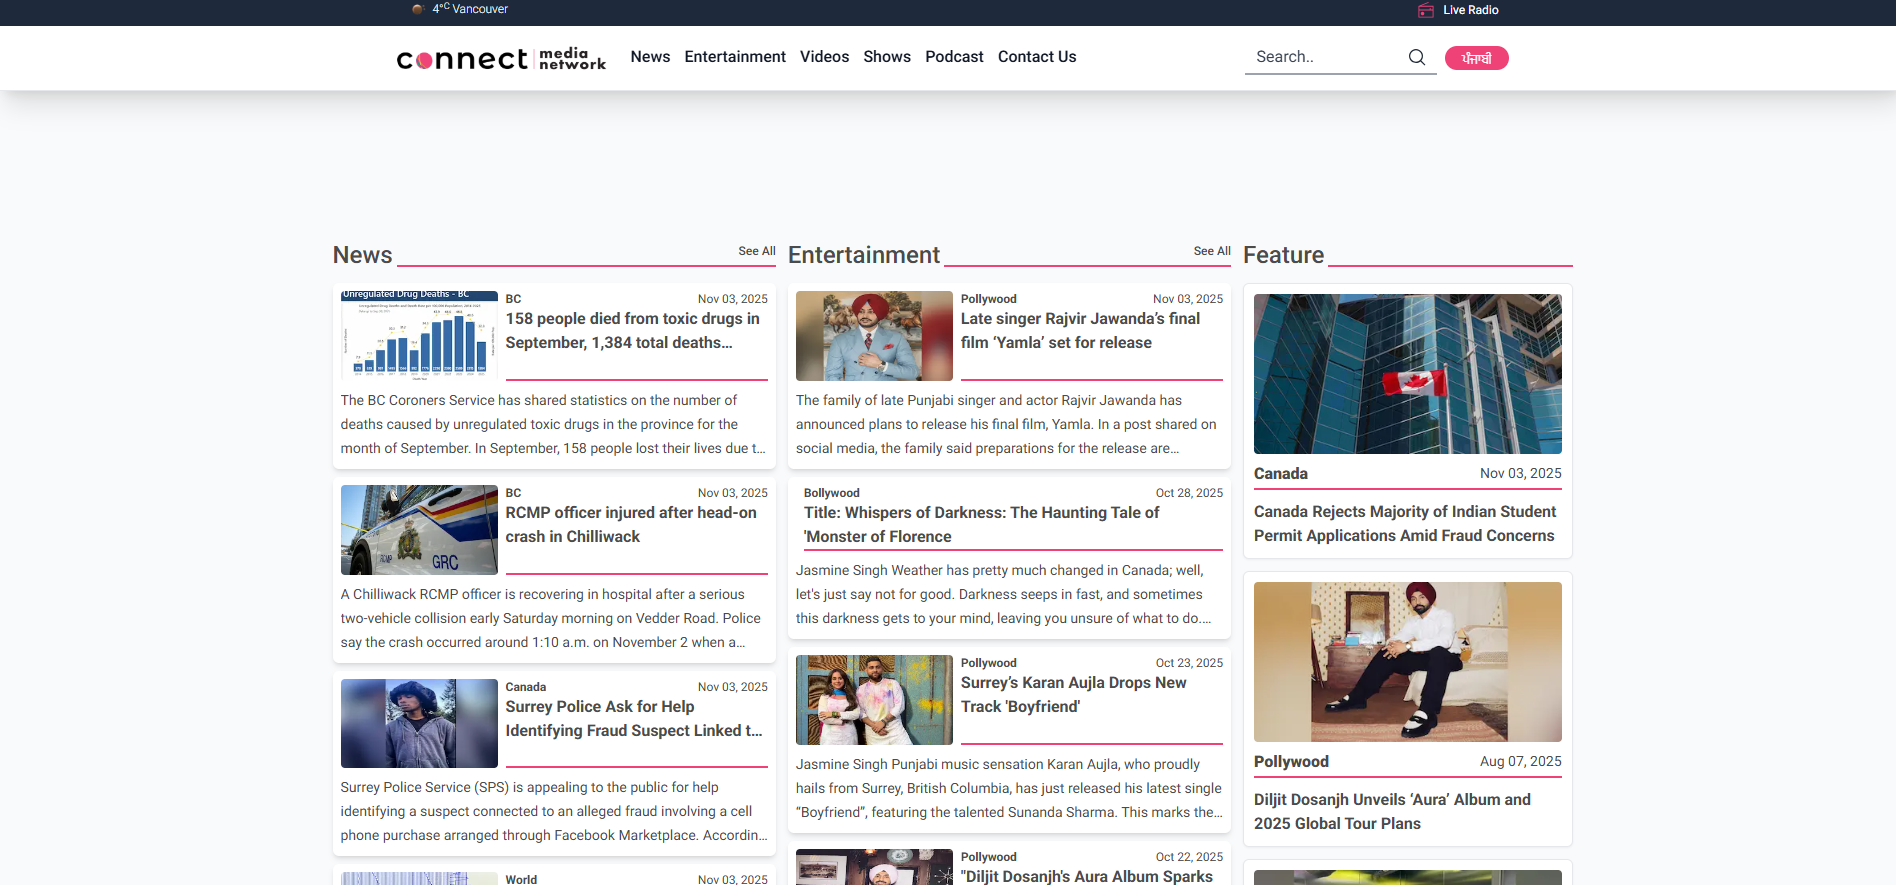Viewport: 1896px width, 885px height.
Task: Open Surrey Police fraud suspect headline
Action: click(633, 718)
